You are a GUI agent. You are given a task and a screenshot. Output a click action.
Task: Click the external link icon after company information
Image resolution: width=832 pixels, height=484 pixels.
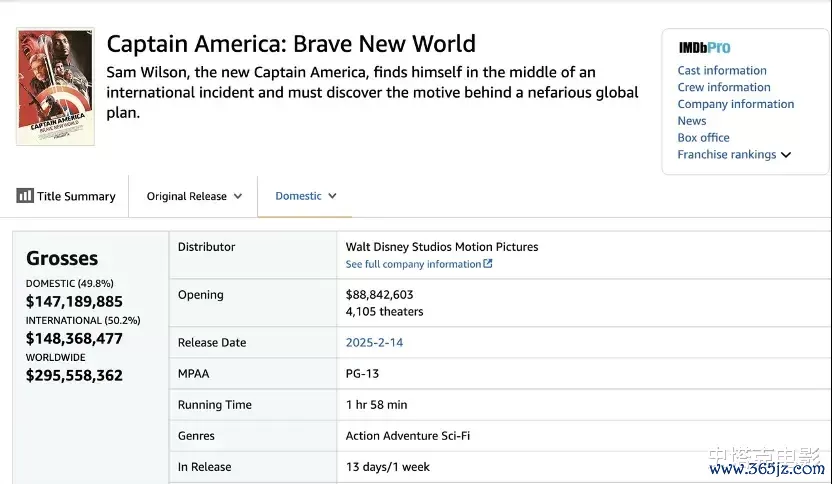click(488, 264)
